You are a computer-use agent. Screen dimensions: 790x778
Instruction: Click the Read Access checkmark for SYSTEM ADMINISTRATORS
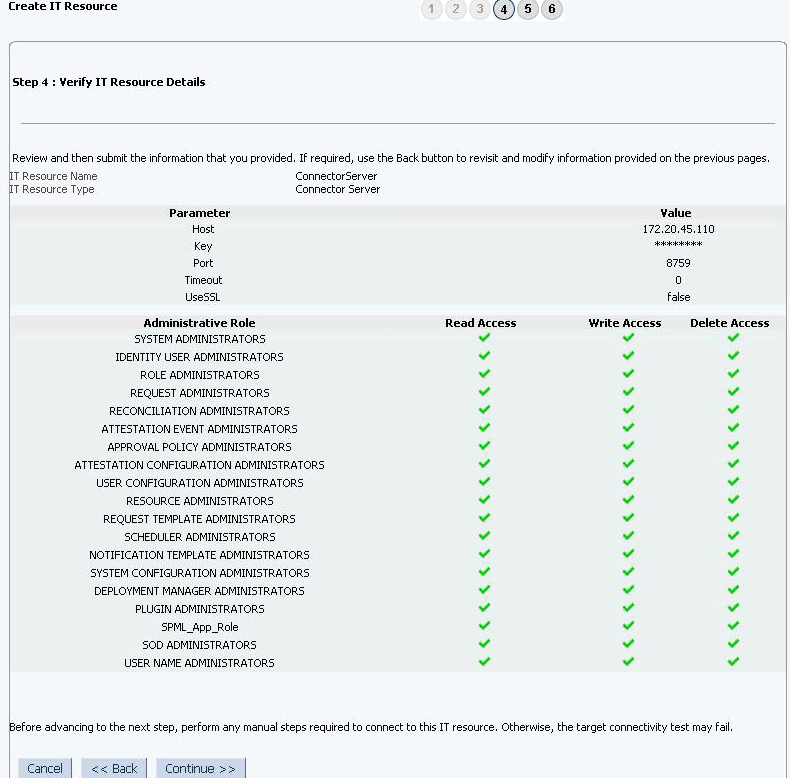(484, 338)
